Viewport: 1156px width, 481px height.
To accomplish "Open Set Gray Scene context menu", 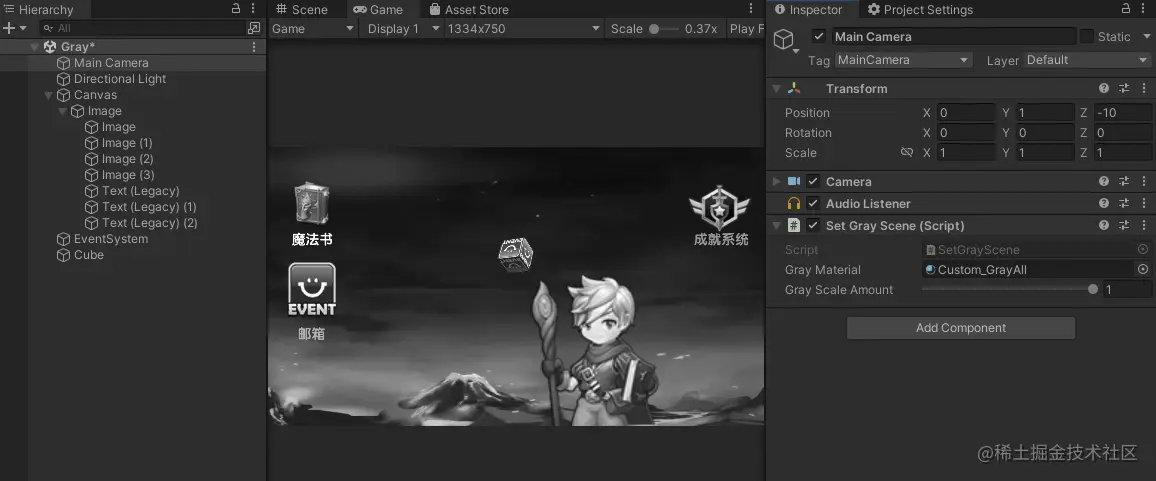I will 1143,226.
